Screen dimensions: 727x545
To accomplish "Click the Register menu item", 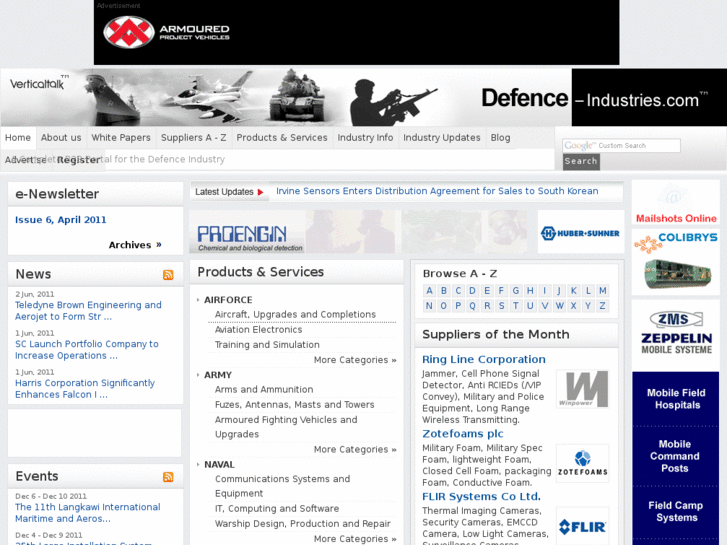I will coord(79,160).
